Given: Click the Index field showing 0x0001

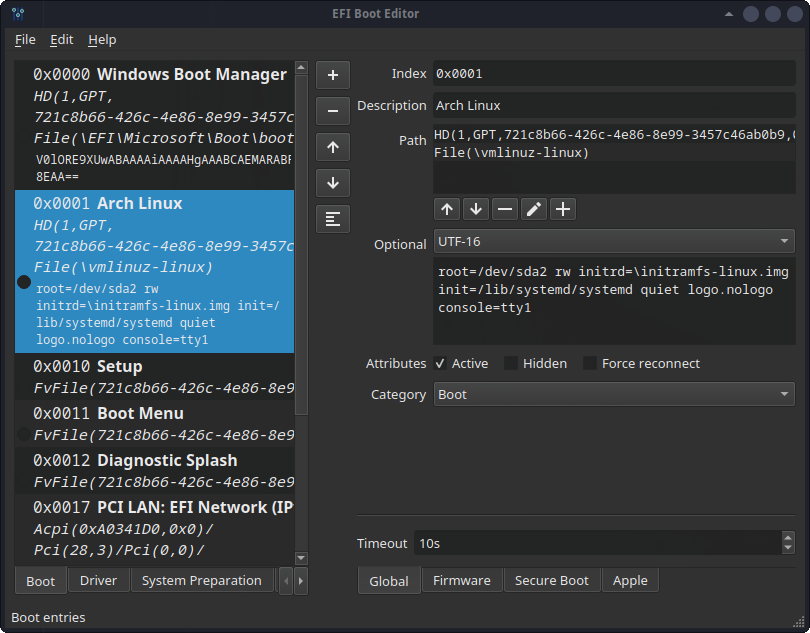Looking at the screenshot, I should click(614, 73).
